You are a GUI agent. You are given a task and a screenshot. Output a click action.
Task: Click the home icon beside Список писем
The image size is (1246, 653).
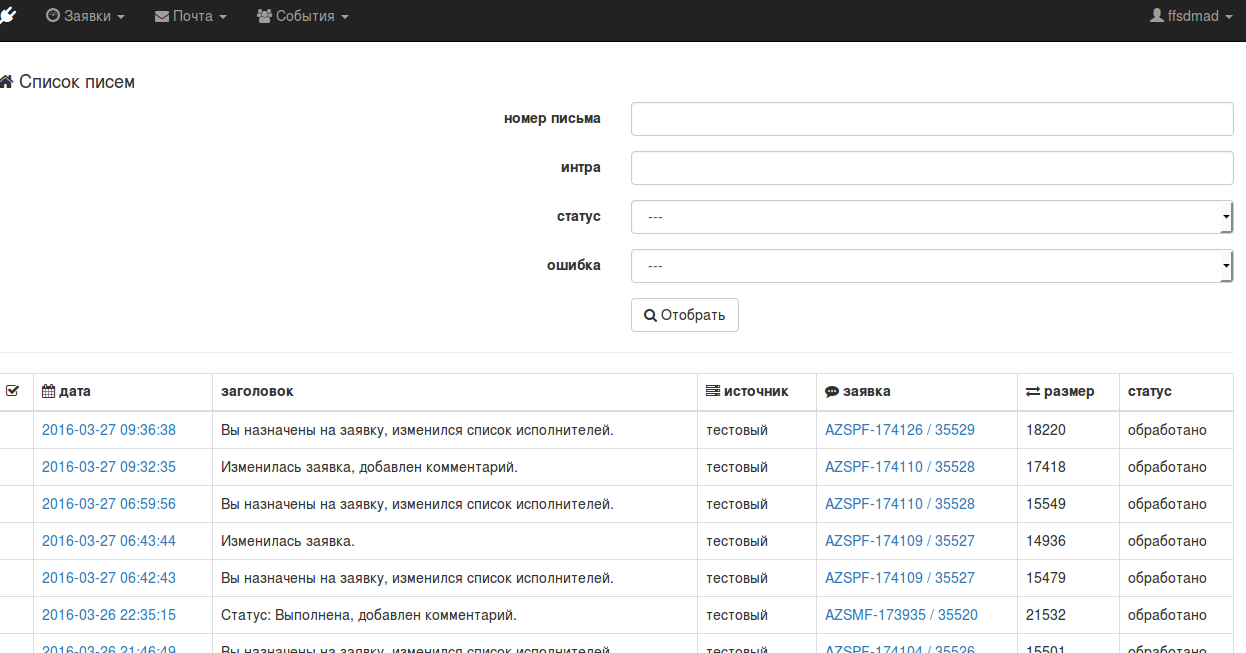tap(7, 82)
